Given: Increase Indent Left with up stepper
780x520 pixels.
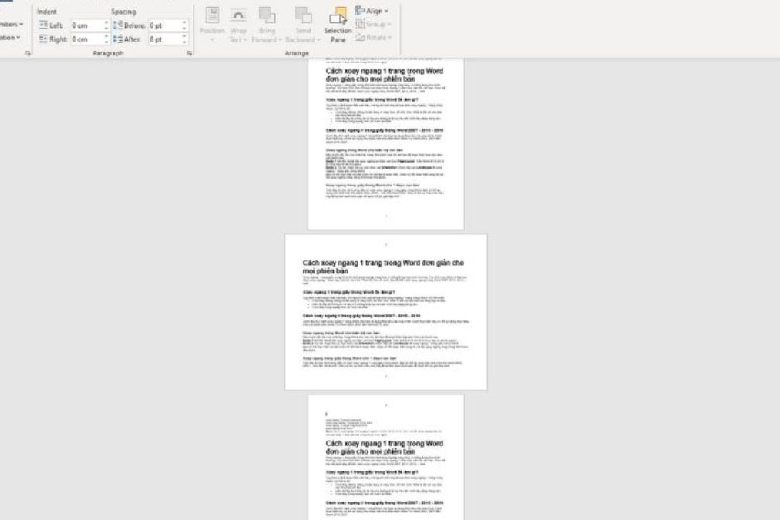Looking at the screenshot, I should (106, 22).
